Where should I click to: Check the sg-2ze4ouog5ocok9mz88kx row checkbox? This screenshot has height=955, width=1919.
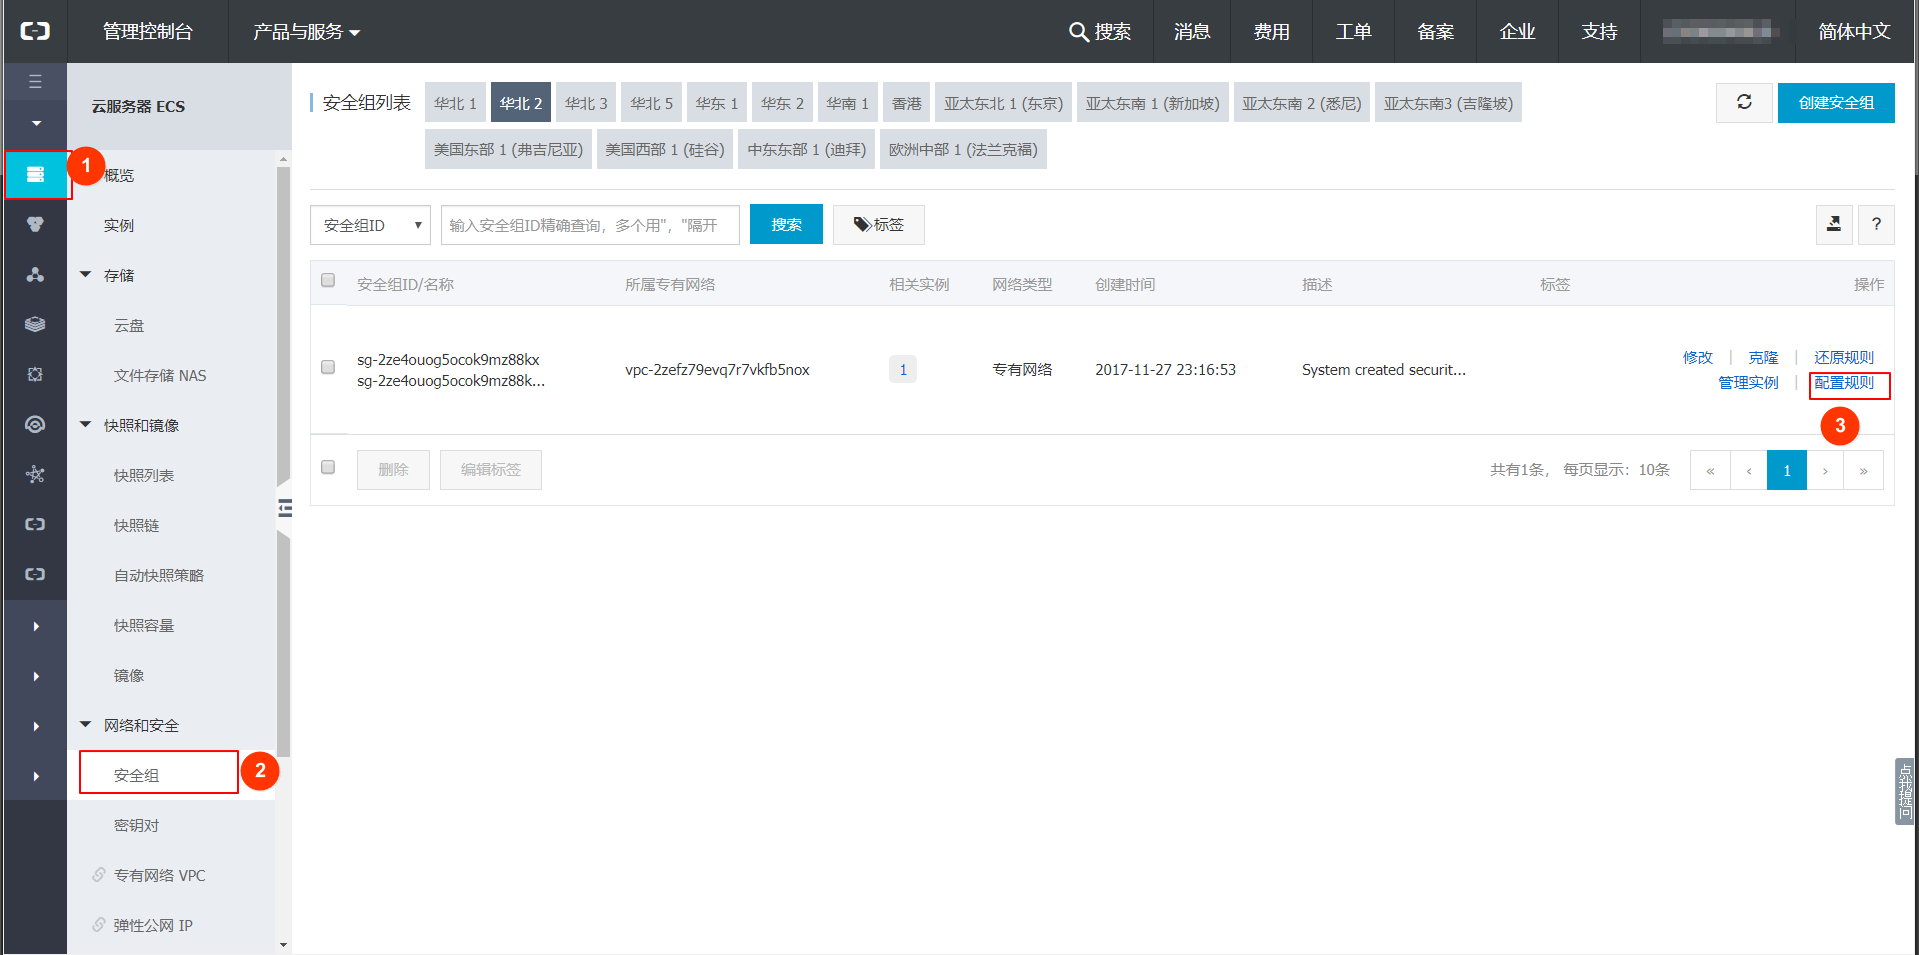328,368
